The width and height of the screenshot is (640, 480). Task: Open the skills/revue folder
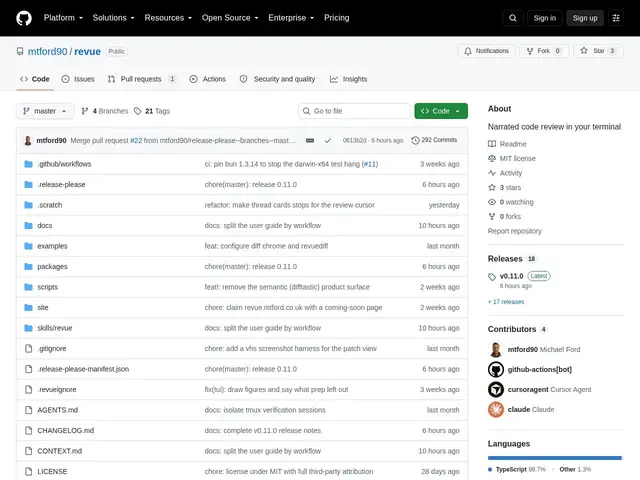pyautogui.click(x=55, y=328)
